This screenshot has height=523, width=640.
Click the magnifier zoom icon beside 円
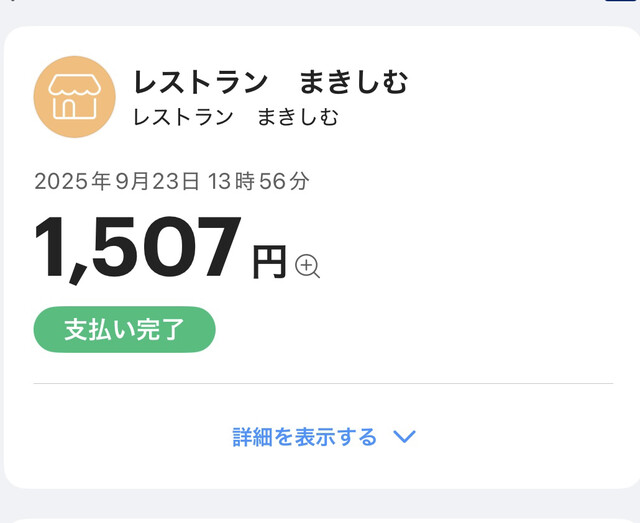pos(307,266)
